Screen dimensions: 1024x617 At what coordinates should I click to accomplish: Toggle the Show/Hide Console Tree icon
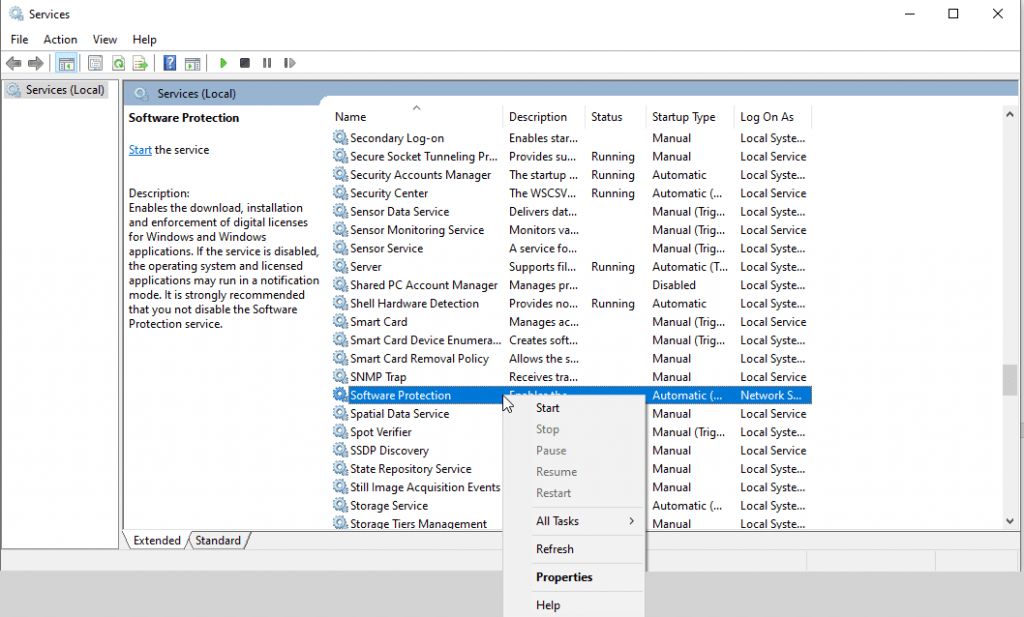click(66, 63)
